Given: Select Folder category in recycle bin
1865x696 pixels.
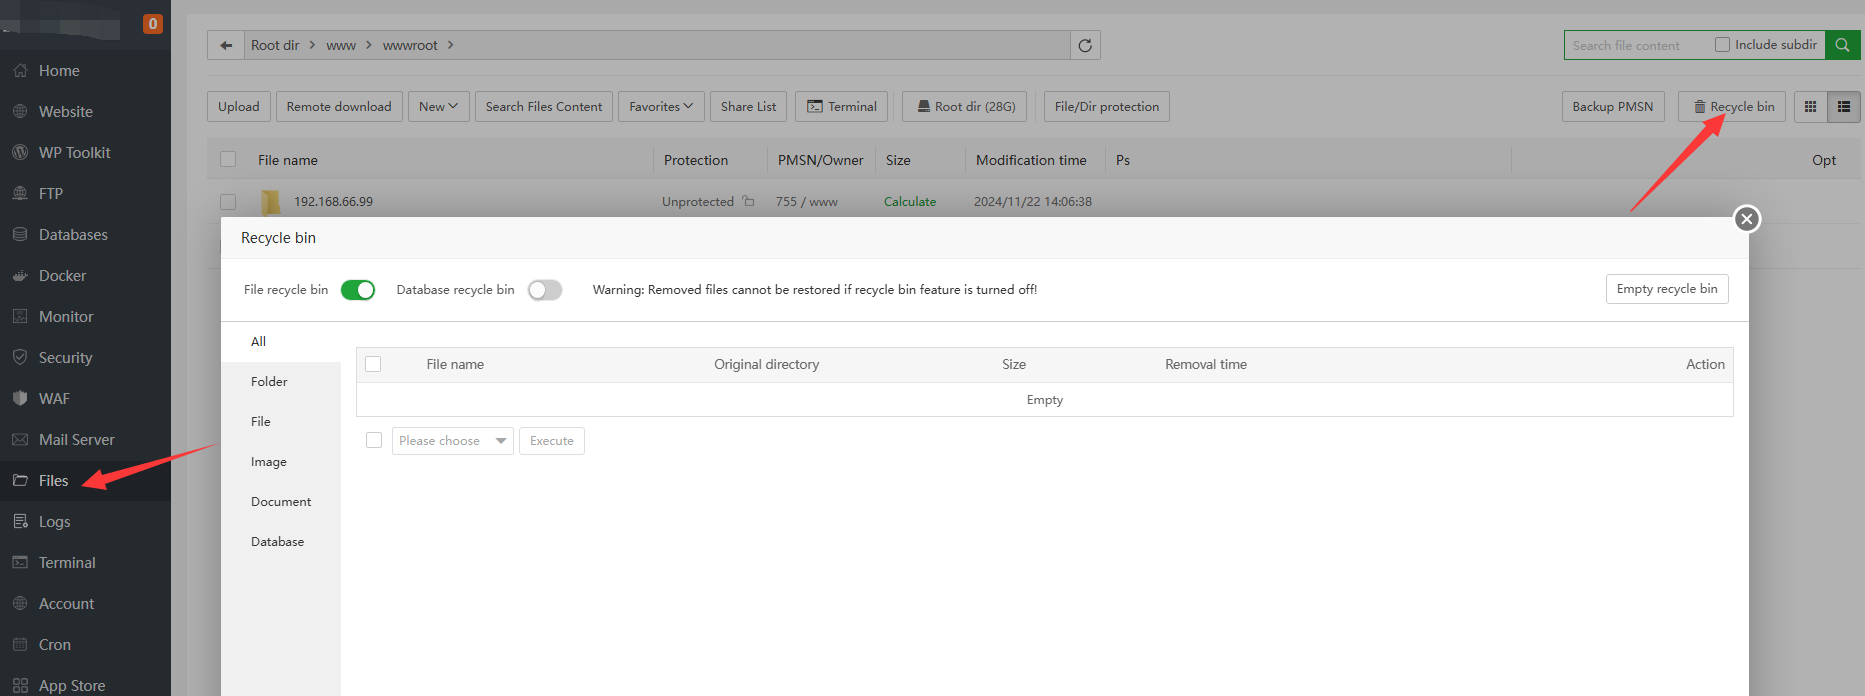Looking at the screenshot, I should (281, 382).
